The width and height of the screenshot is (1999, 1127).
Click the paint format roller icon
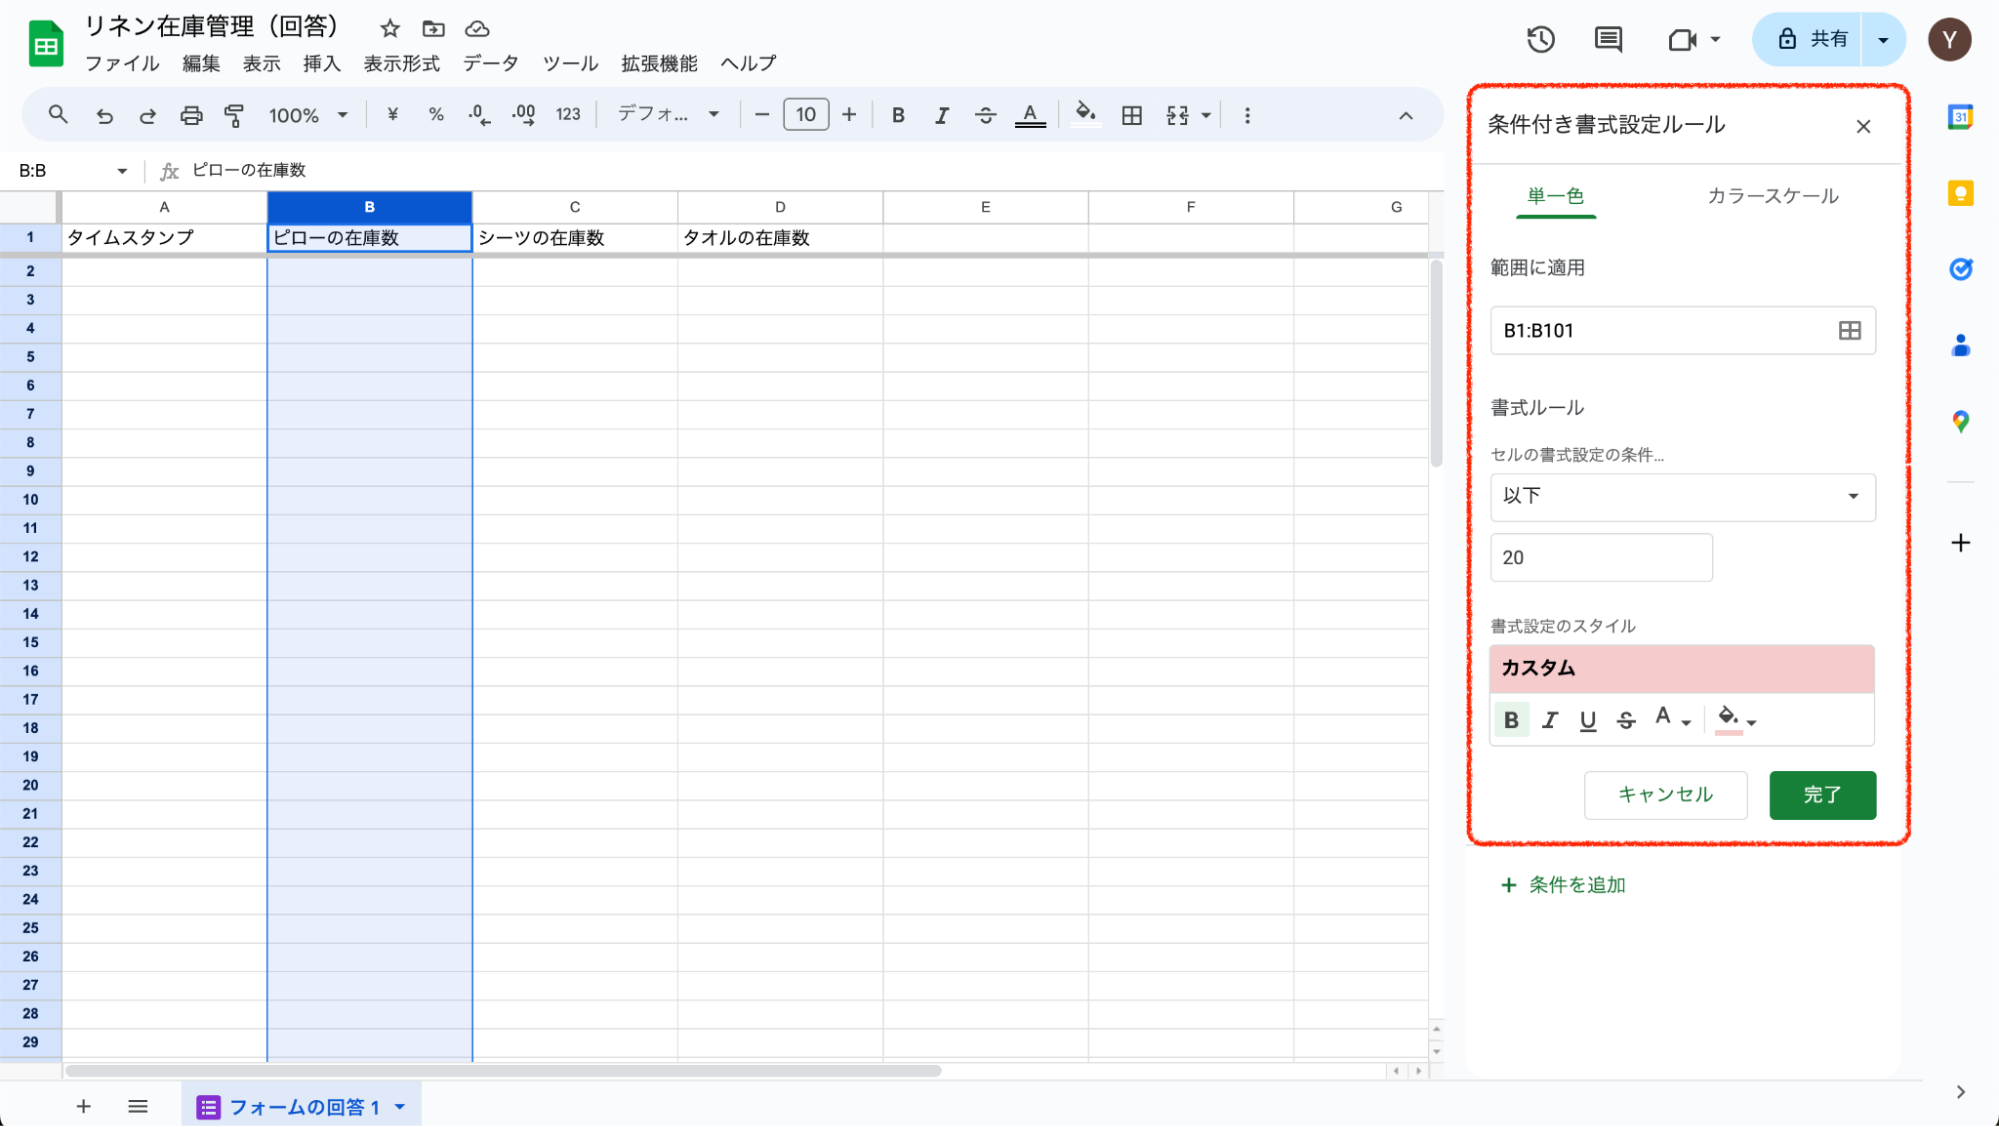234,115
